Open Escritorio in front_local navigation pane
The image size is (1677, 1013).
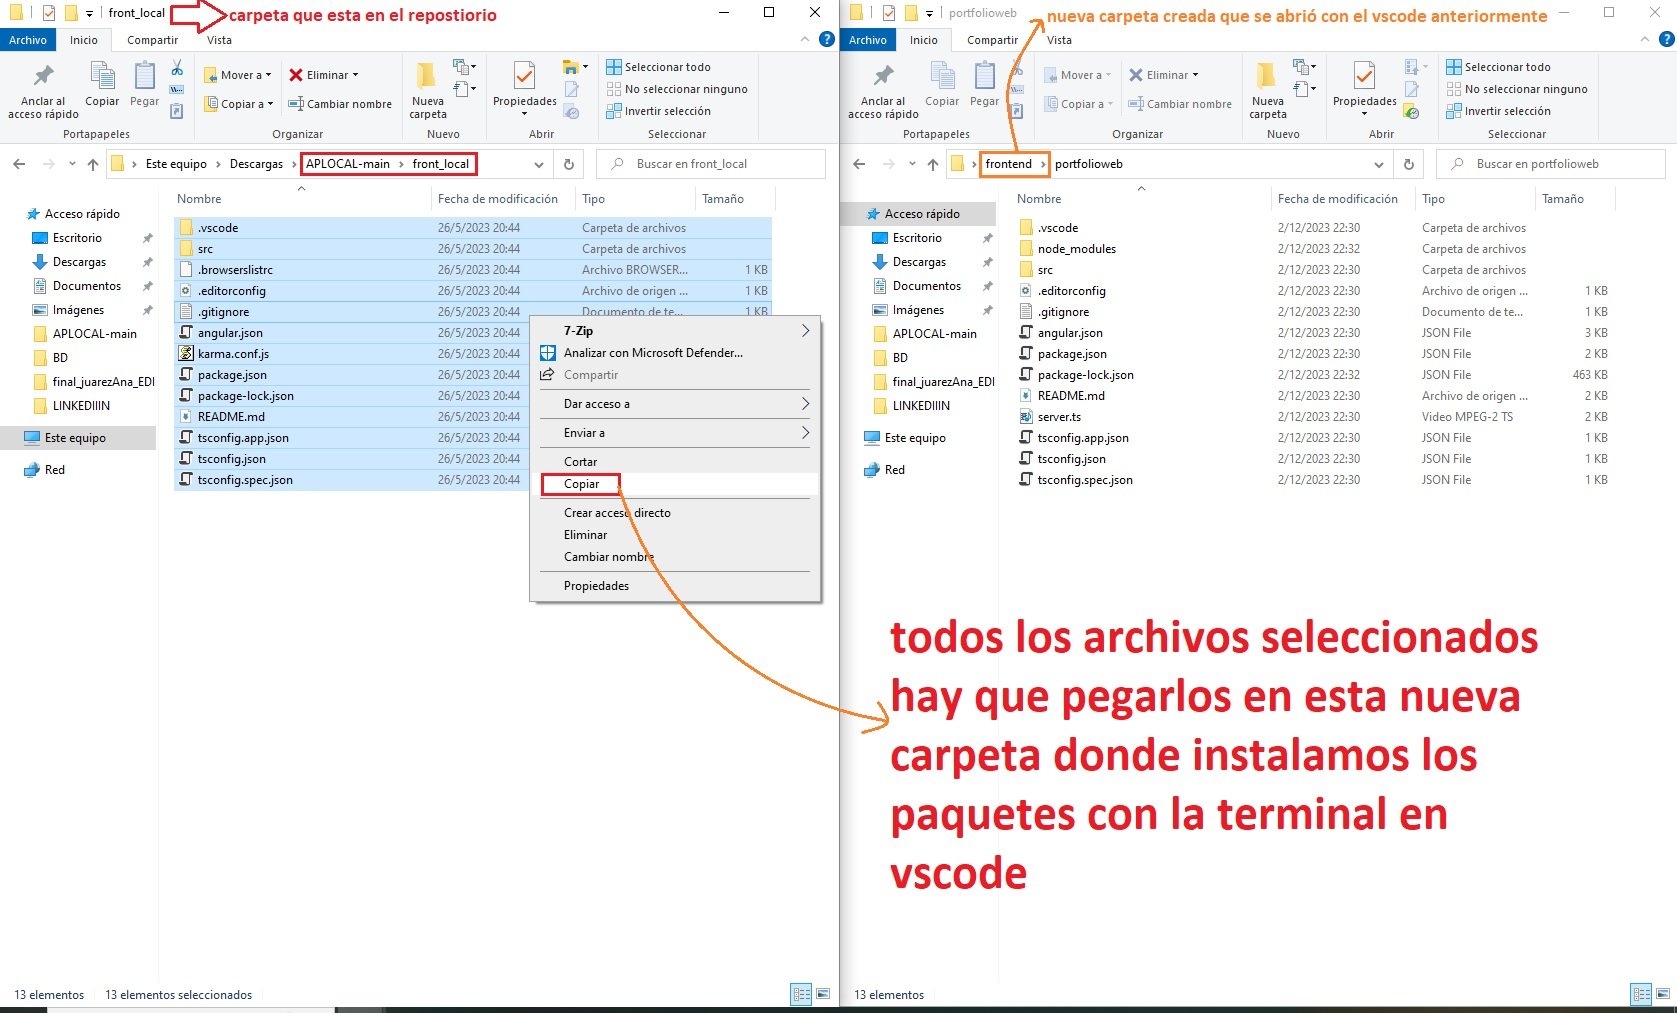pyautogui.click(x=77, y=238)
